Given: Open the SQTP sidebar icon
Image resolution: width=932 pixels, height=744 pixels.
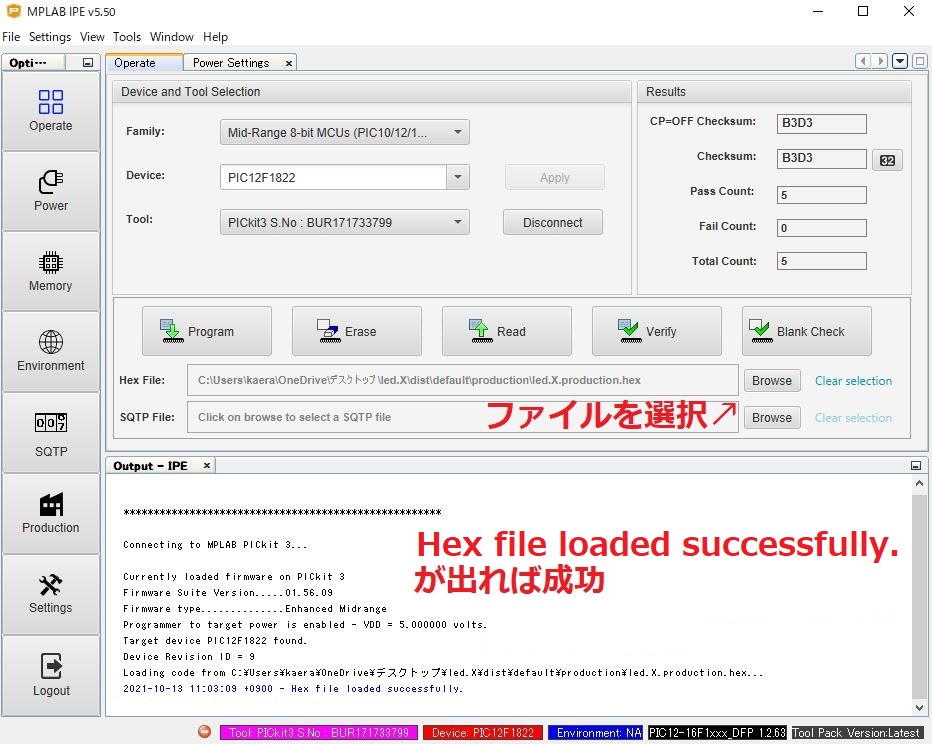Looking at the screenshot, I should click(x=51, y=434).
